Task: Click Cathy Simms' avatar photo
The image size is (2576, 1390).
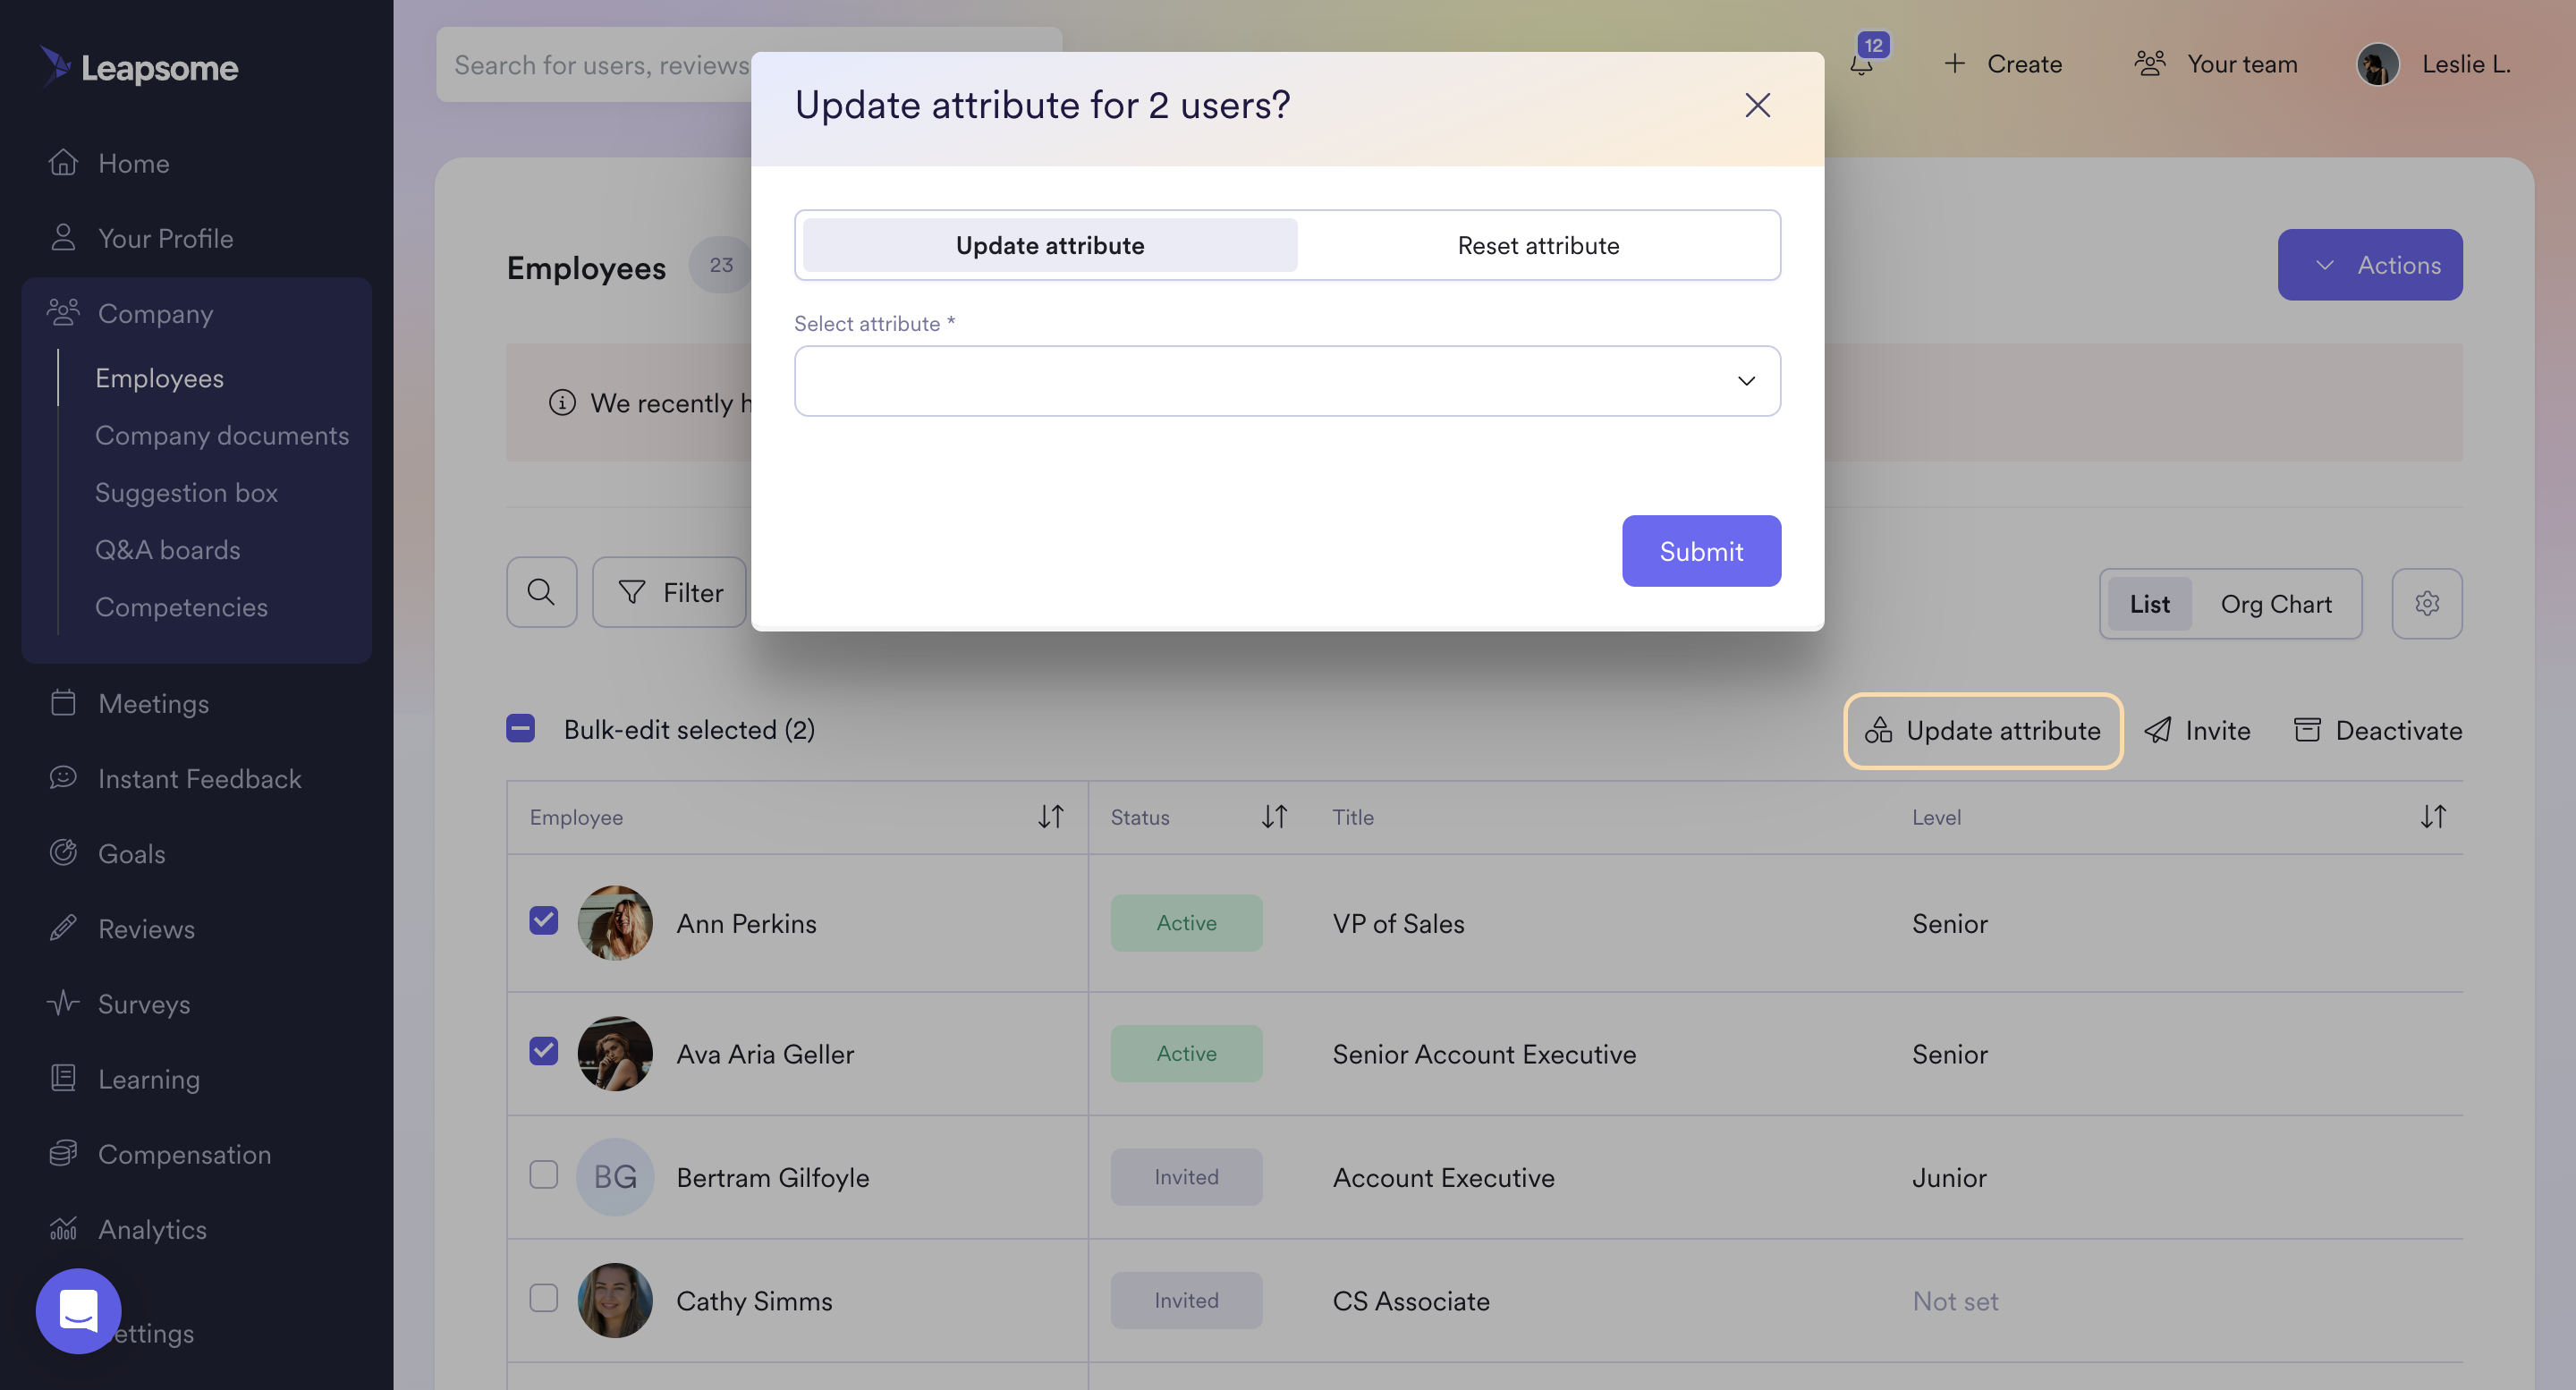Action: click(x=614, y=1300)
